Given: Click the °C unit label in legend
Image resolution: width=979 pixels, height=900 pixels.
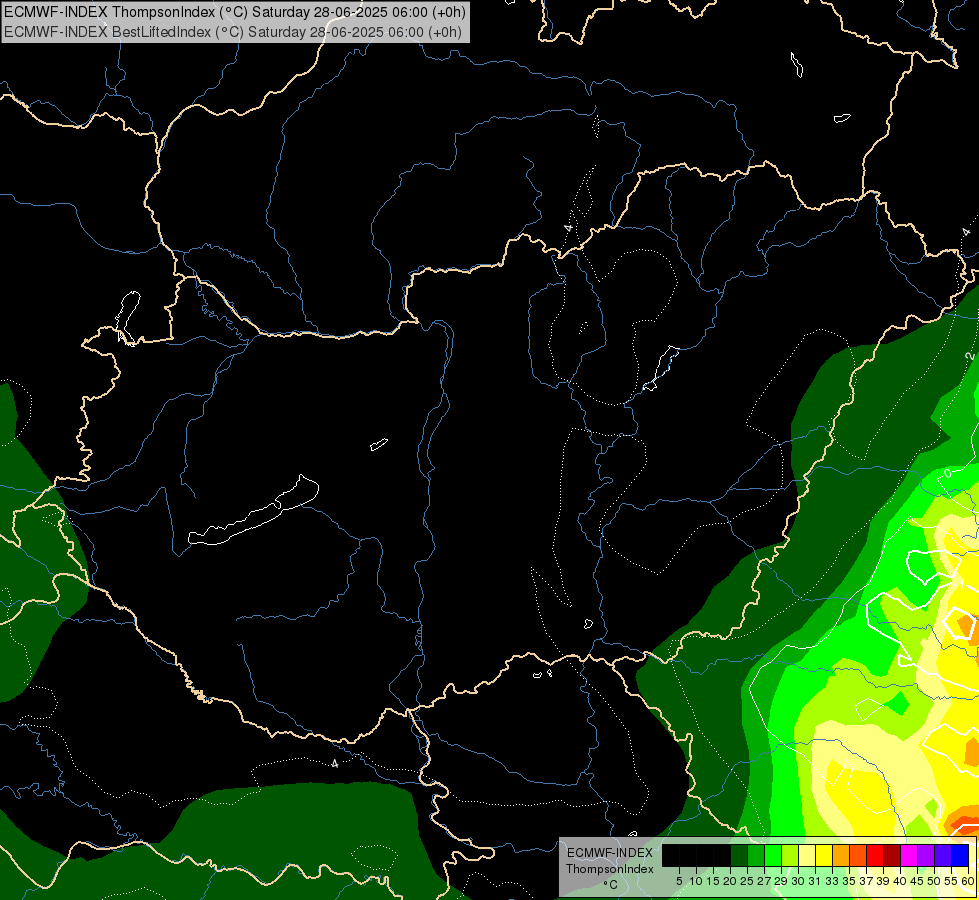Looking at the screenshot, I should click(x=610, y=885).
